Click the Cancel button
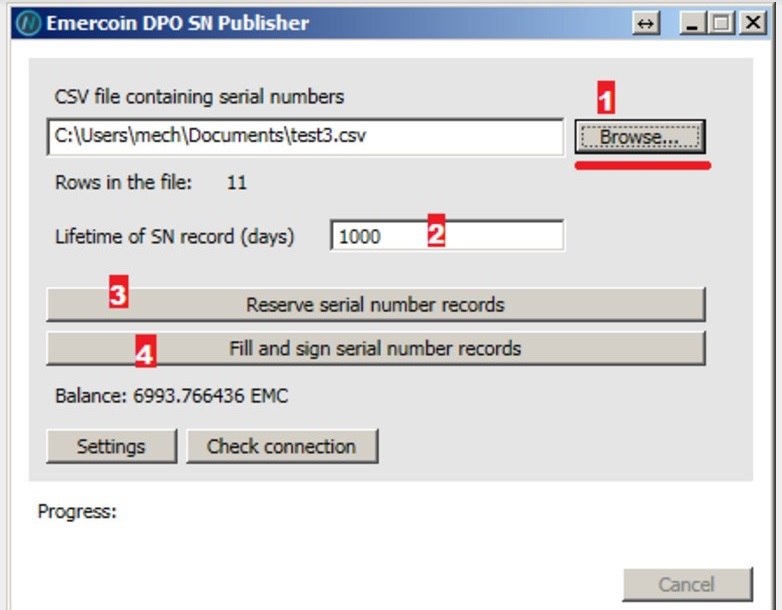The image size is (782, 610). [x=687, y=584]
